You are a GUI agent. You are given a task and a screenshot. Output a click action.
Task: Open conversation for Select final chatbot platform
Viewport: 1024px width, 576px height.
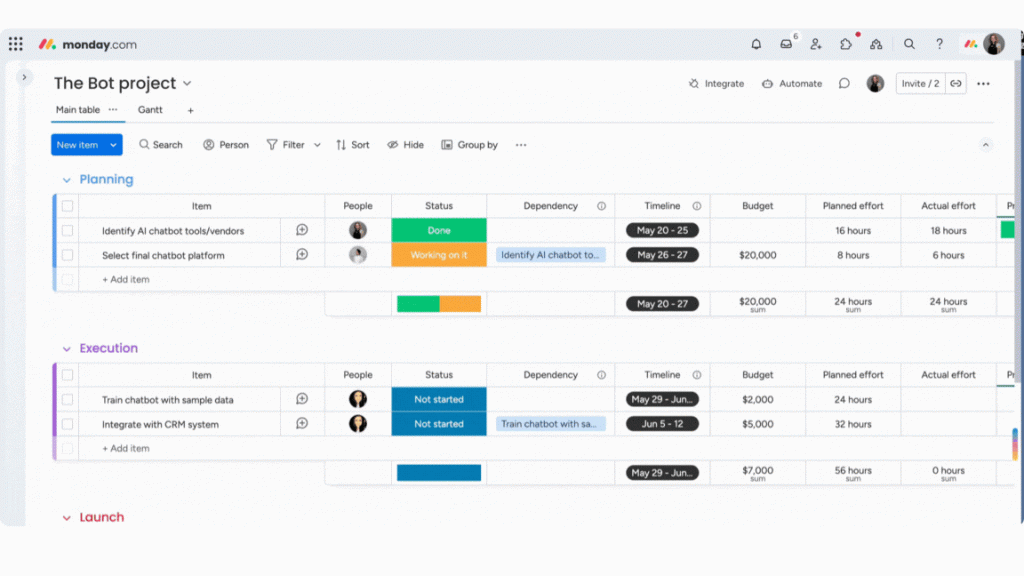[302, 255]
